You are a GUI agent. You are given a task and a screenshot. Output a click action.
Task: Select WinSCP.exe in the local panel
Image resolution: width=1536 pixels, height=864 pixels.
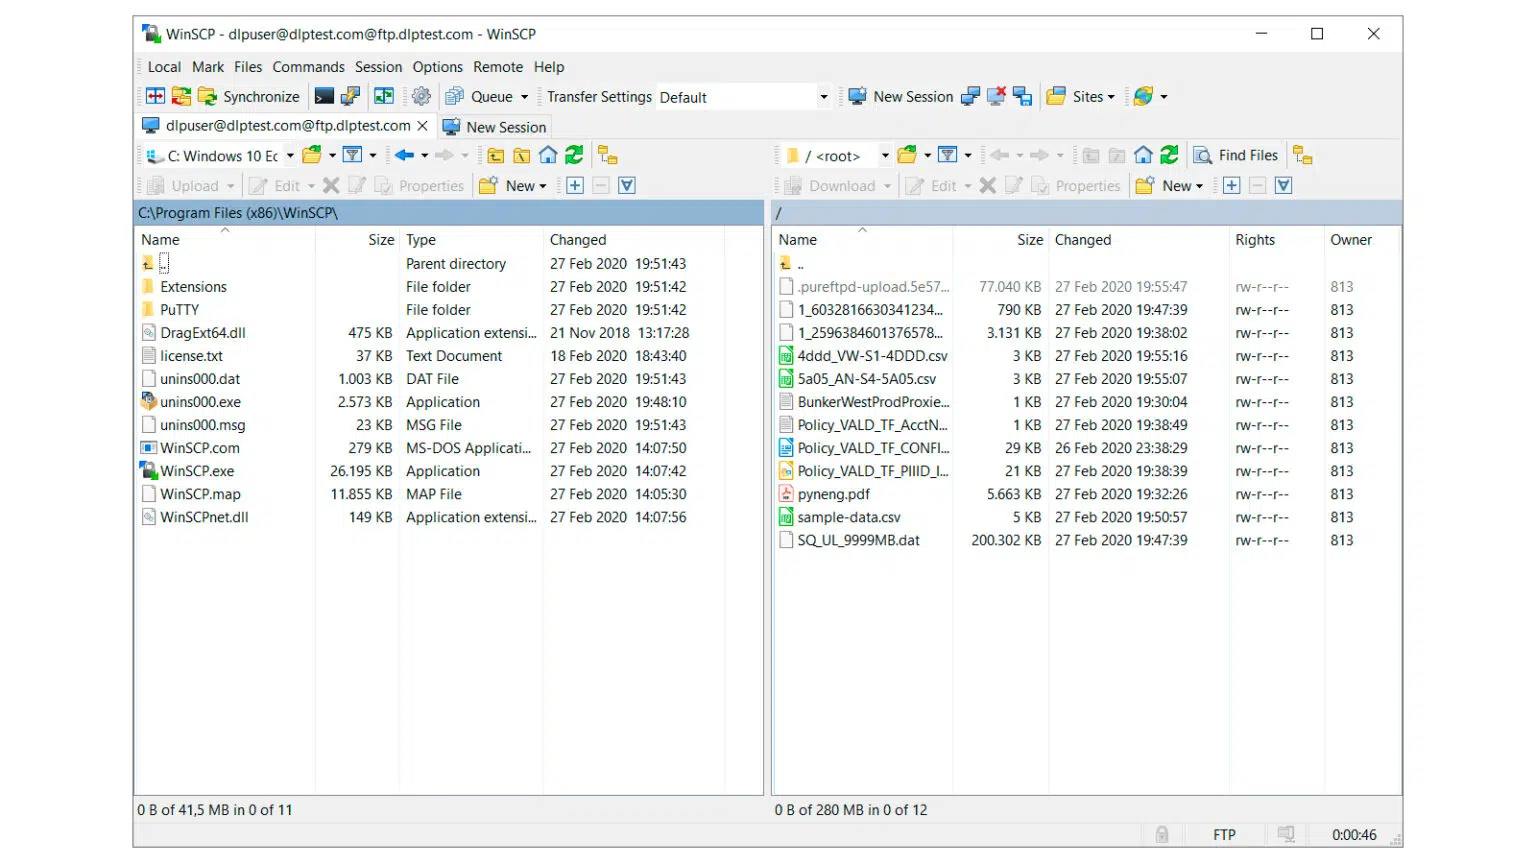[x=197, y=471]
